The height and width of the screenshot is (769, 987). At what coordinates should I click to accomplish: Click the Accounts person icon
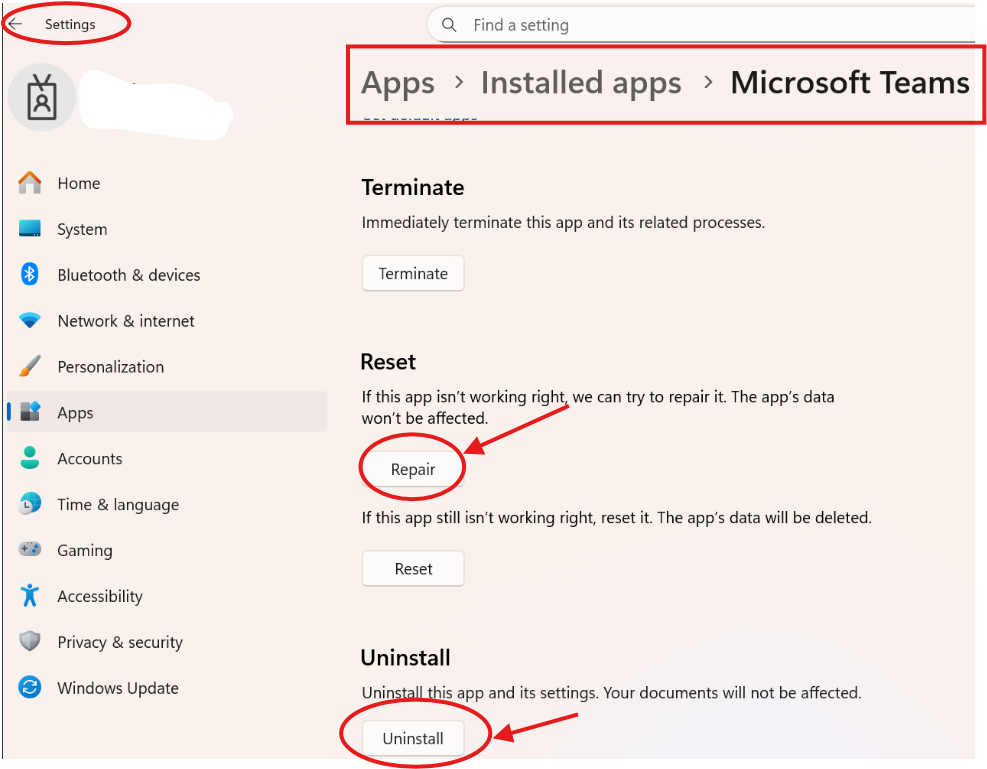30,457
